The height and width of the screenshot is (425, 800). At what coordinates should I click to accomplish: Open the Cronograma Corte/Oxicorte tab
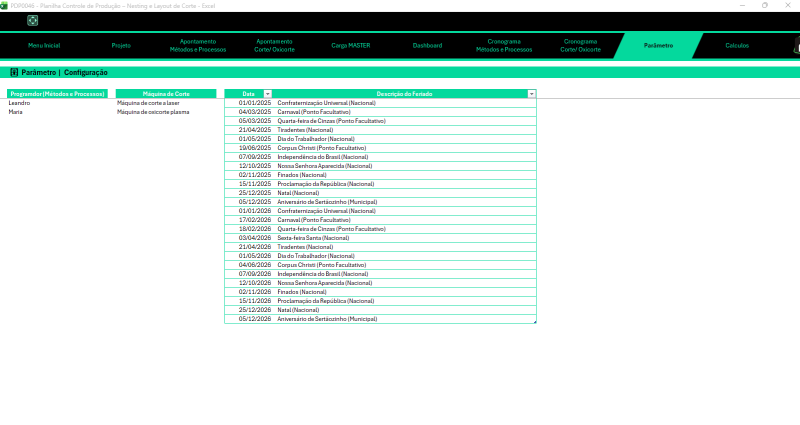(x=580, y=46)
